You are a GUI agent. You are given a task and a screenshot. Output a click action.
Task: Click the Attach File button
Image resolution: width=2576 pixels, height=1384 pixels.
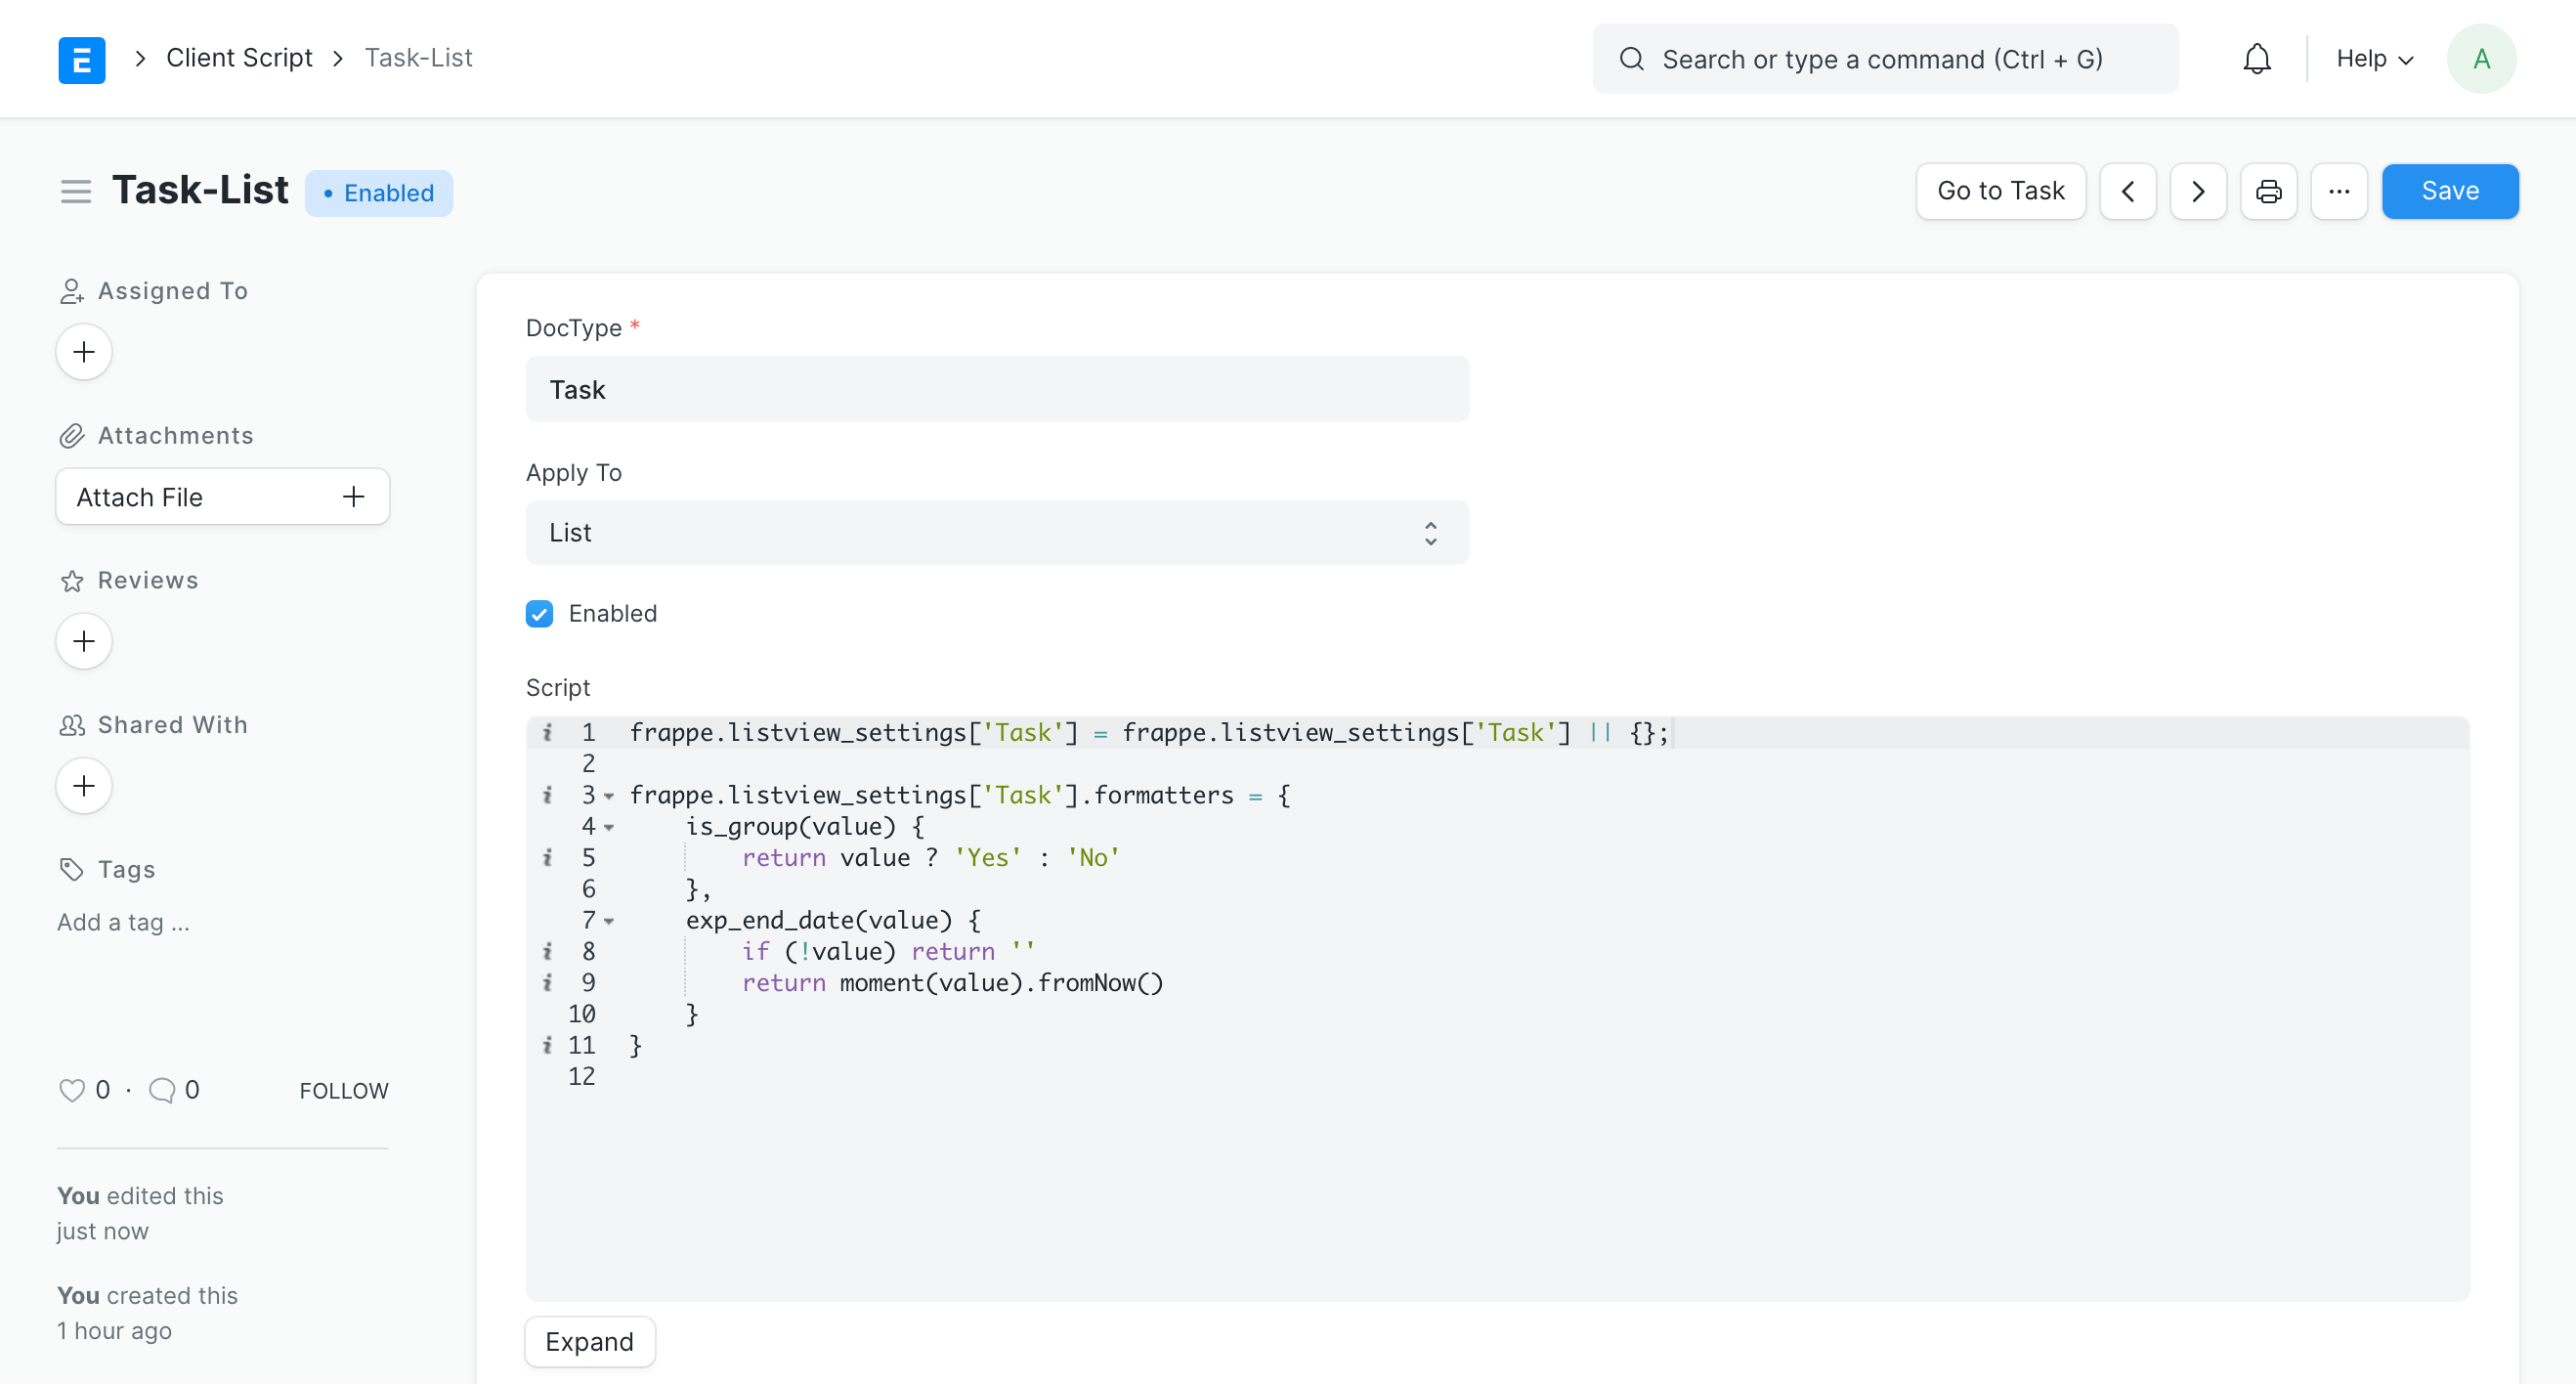[x=220, y=496]
